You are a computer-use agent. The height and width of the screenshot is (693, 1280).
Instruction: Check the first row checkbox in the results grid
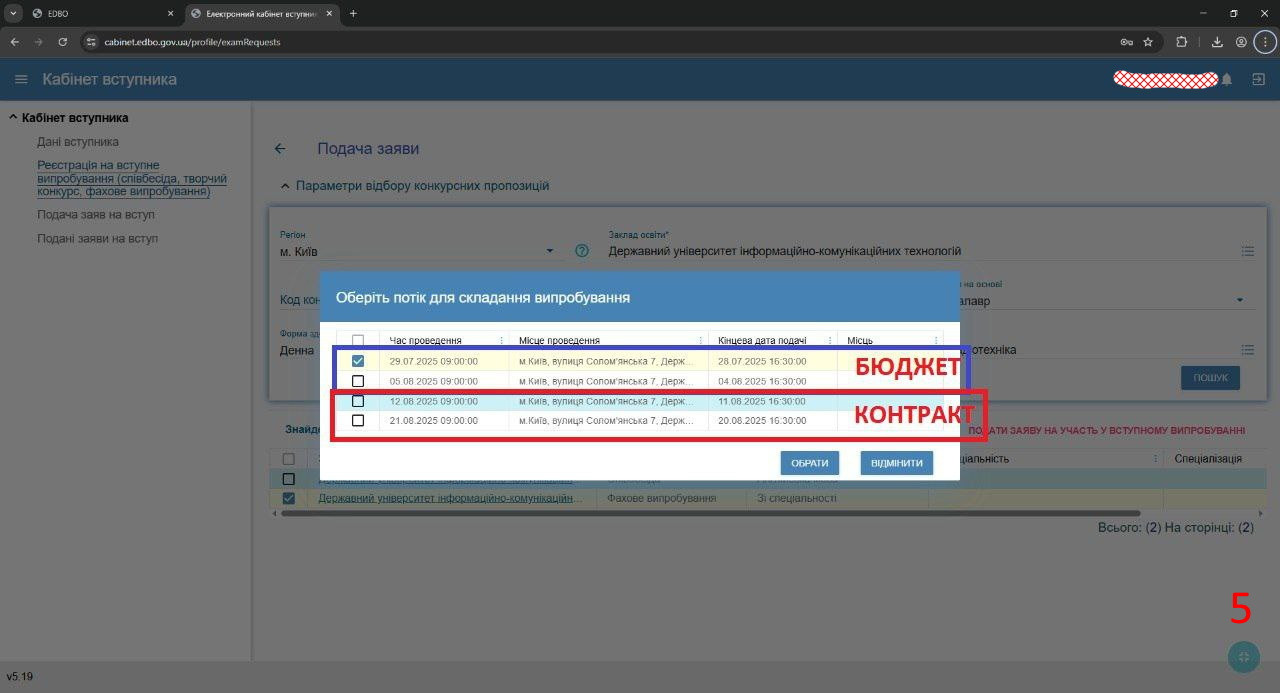[x=289, y=479]
